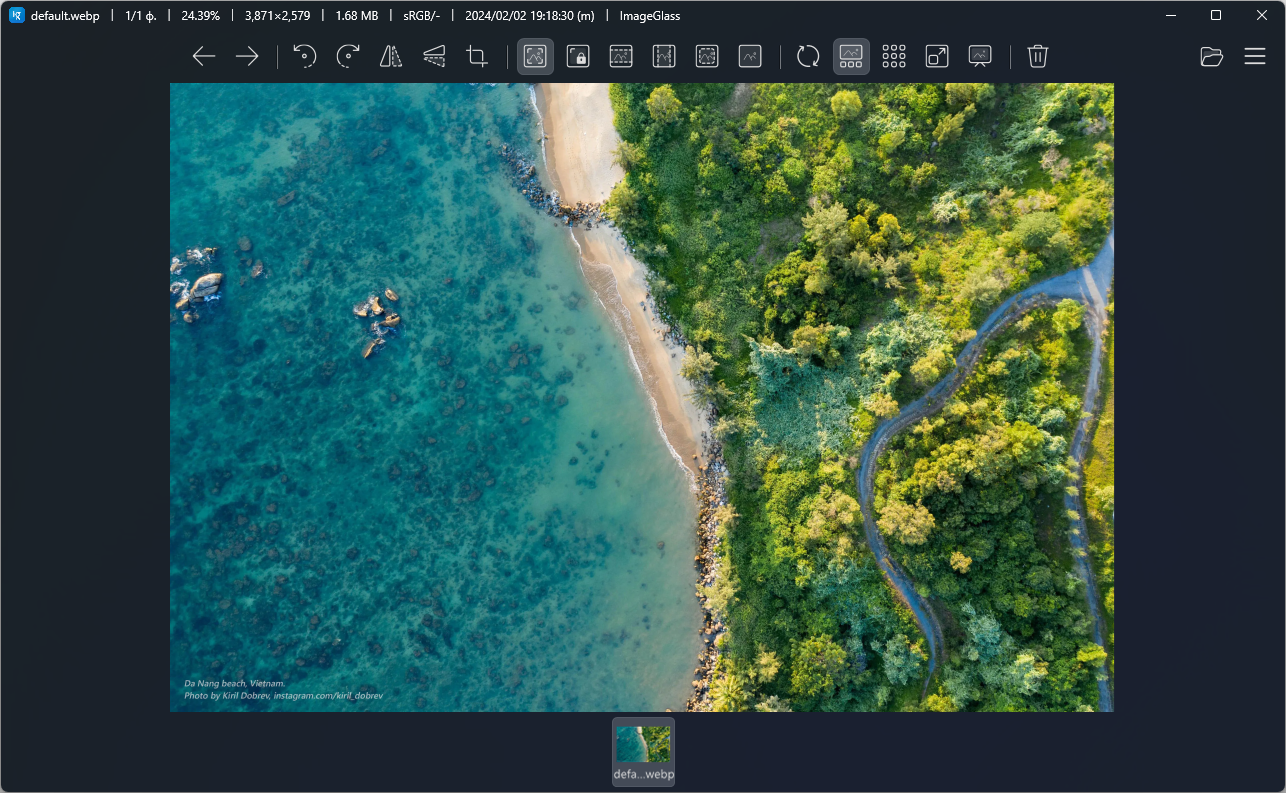The image size is (1286, 793).
Task: Open the hamburger main menu
Action: tap(1255, 57)
